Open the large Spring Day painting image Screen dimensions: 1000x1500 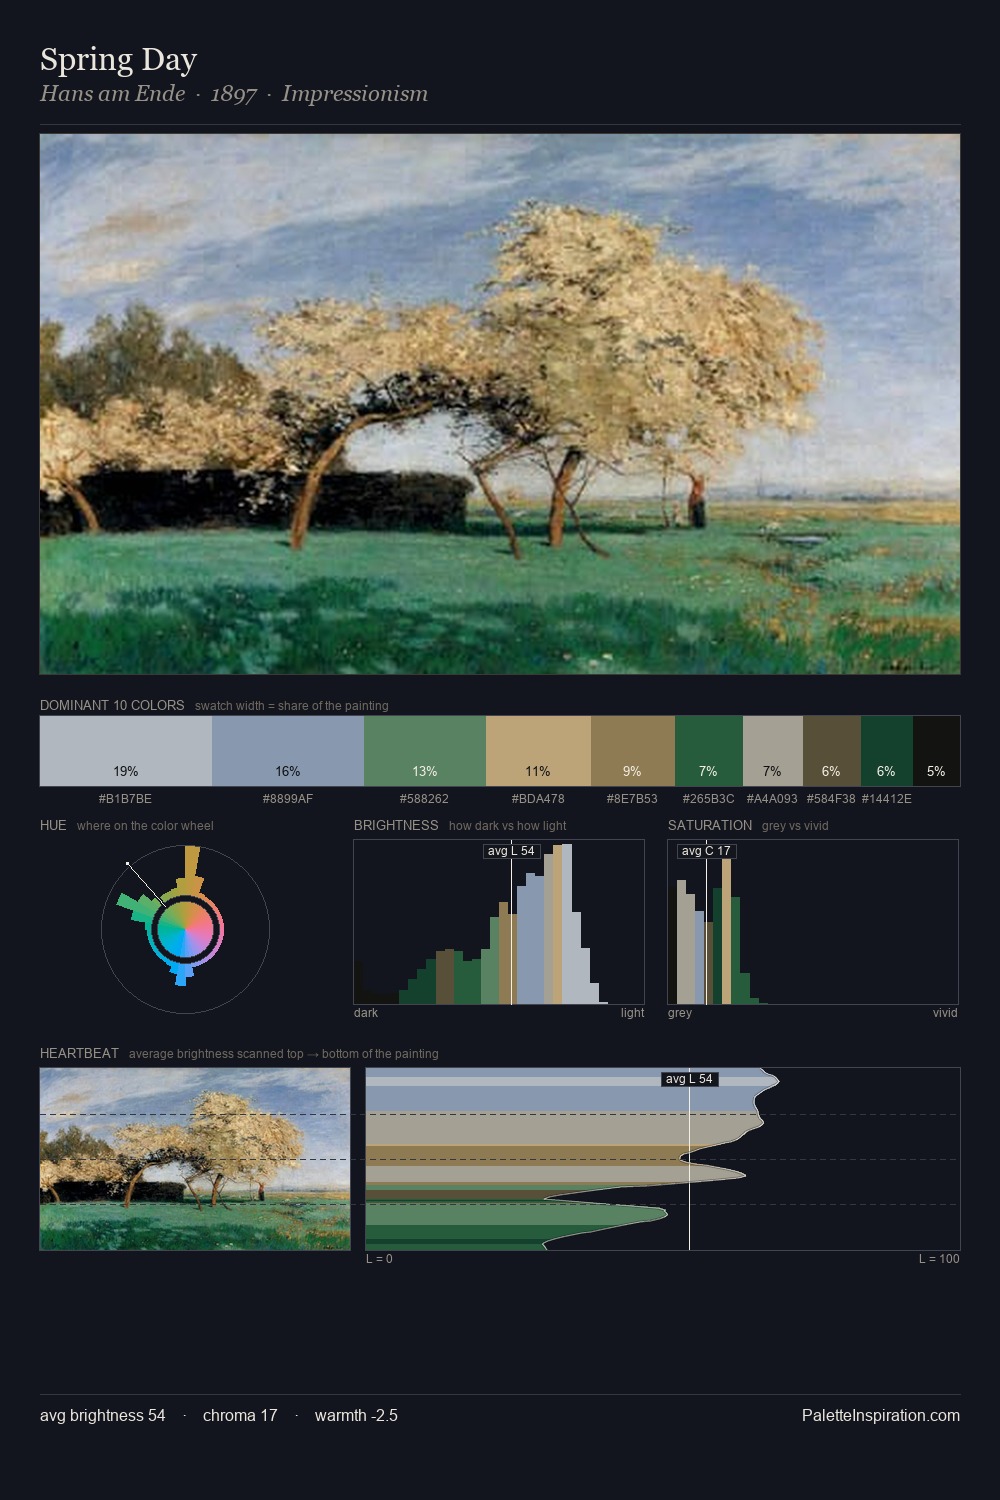[500, 404]
